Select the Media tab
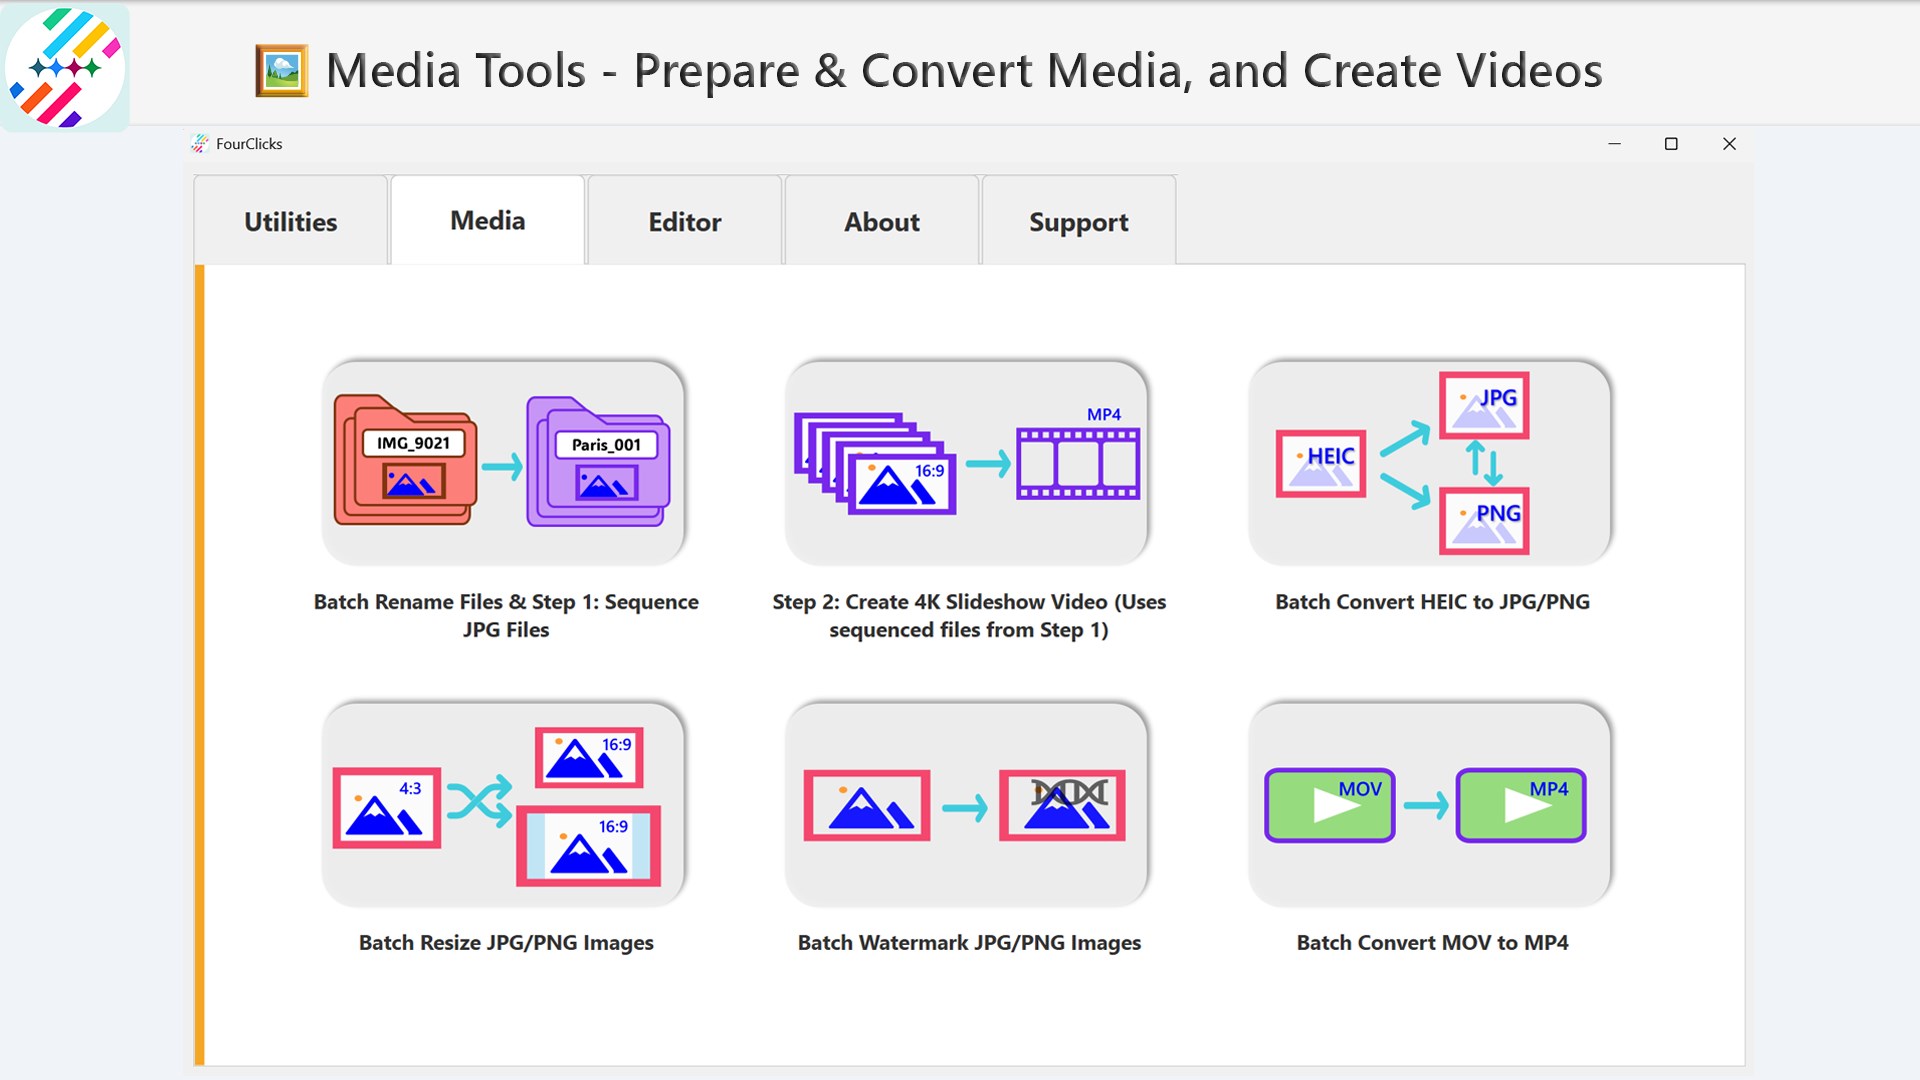This screenshot has width=1920, height=1080. click(487, 220)
